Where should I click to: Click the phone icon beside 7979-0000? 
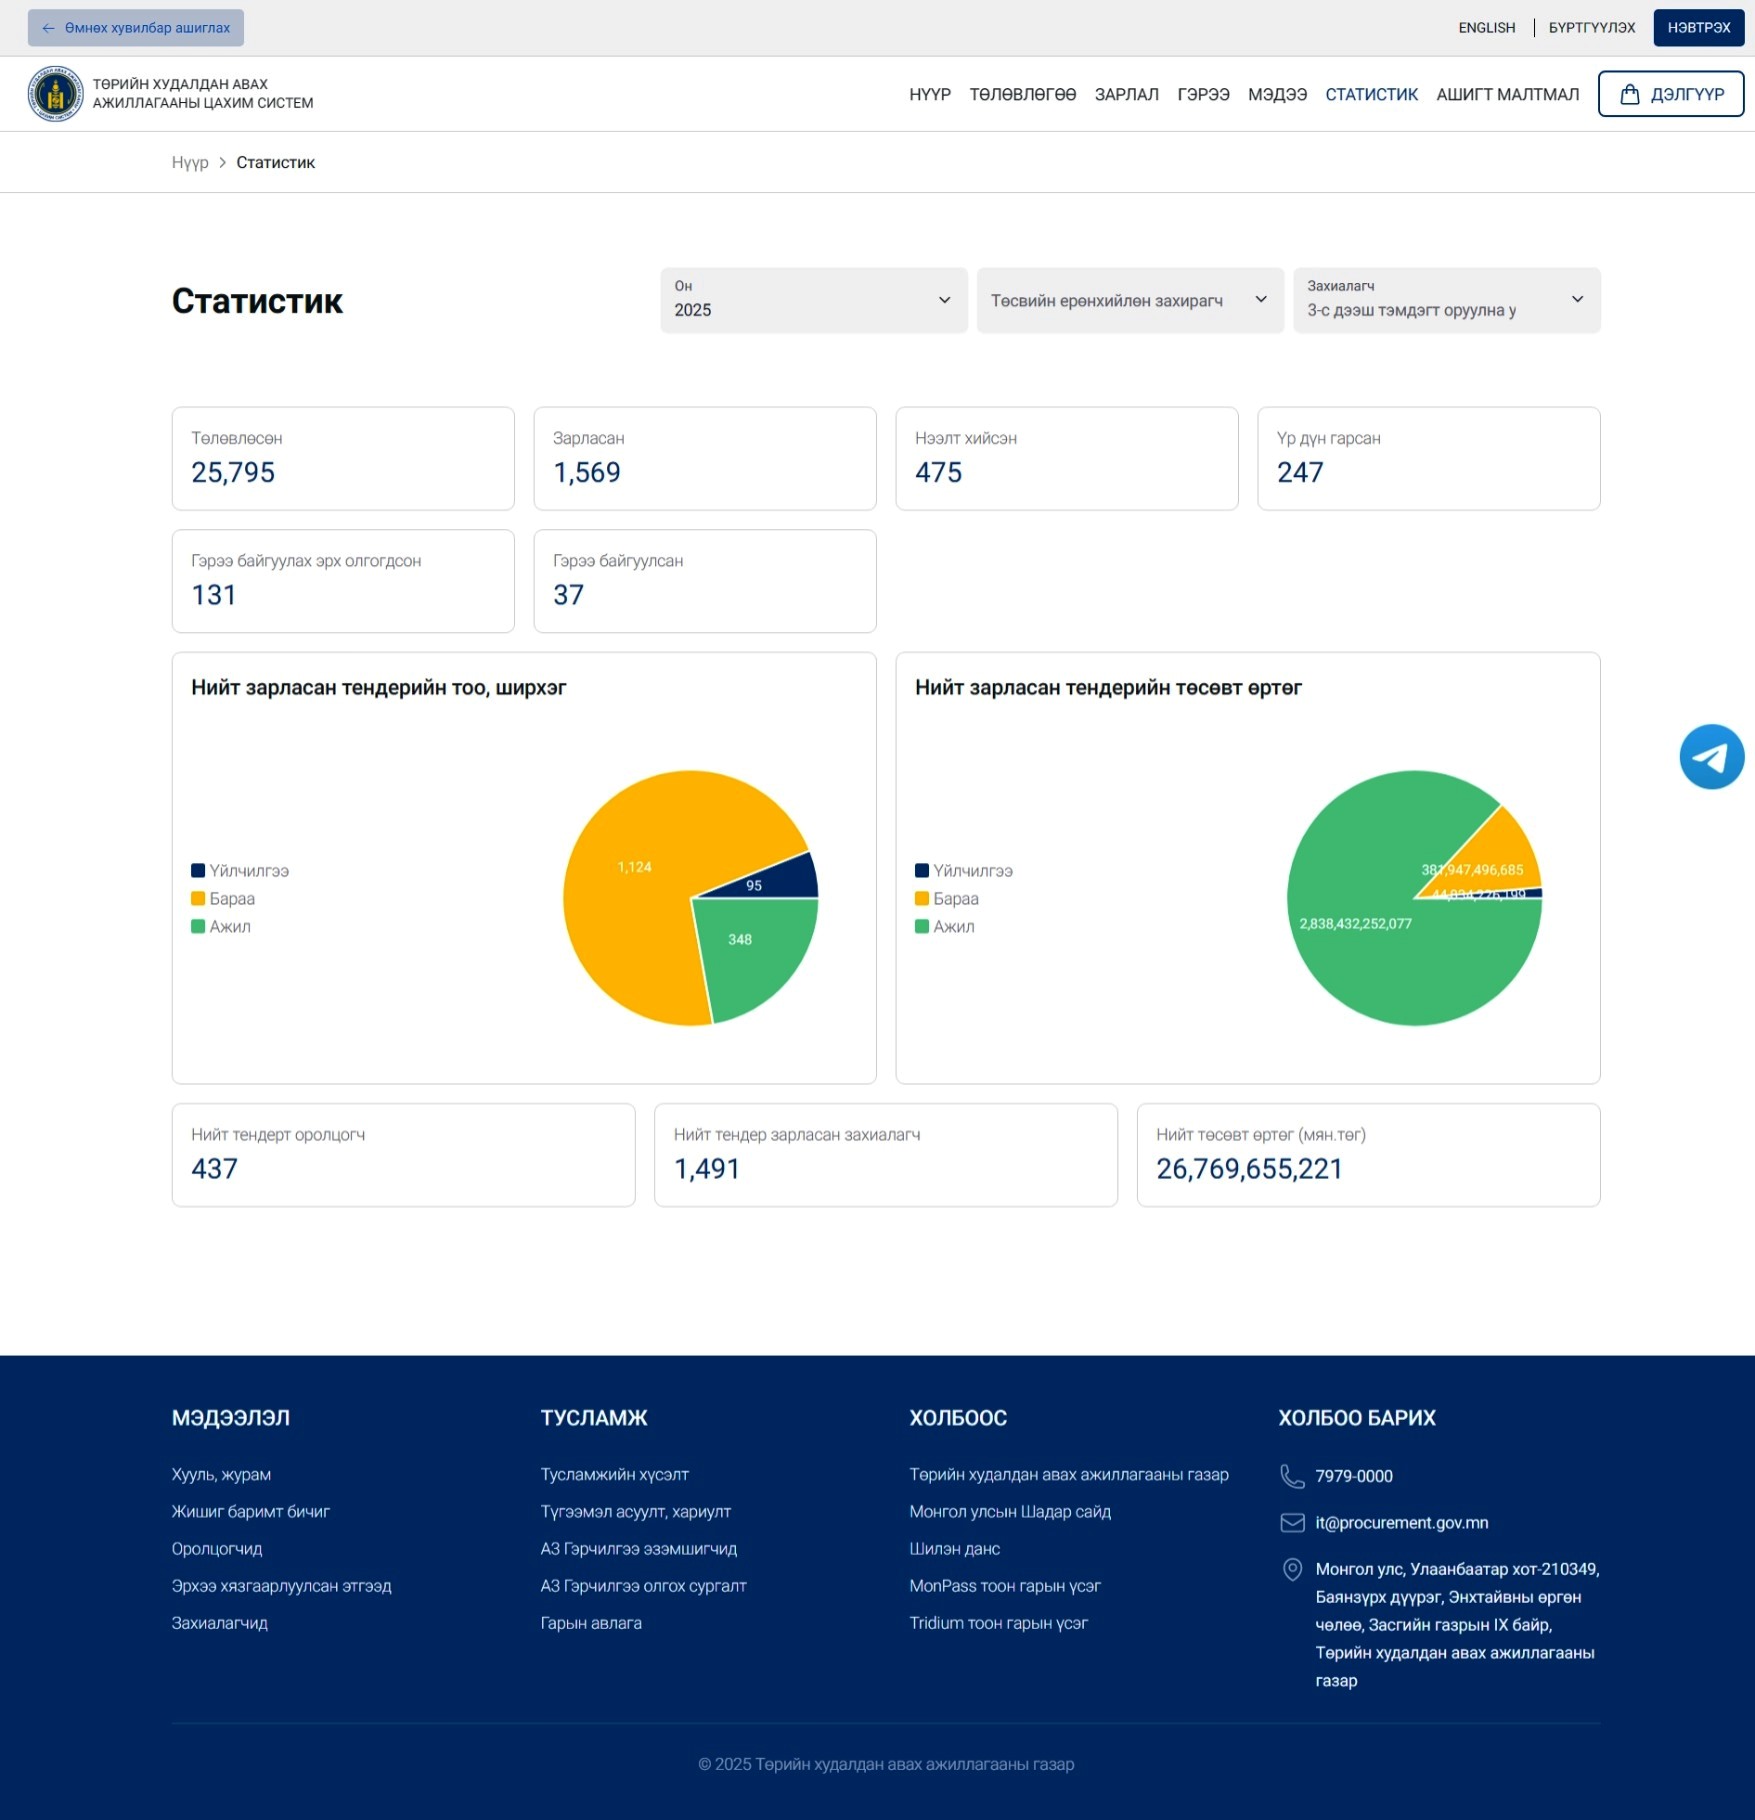point(1292,1476)
